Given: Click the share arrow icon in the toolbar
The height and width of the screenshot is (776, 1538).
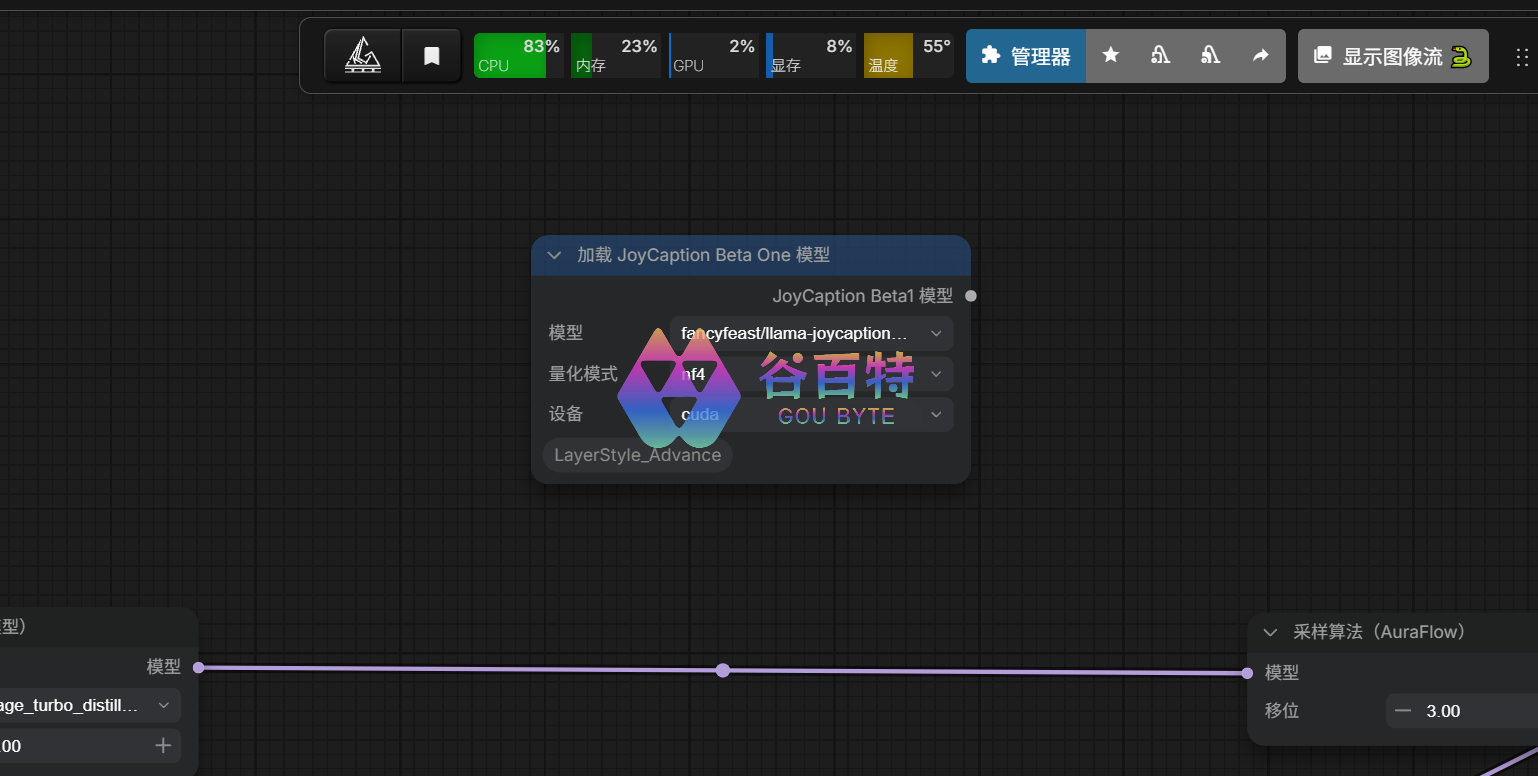Looking at the screenshot, I should pyautogui.click(x=1260, y=56).
